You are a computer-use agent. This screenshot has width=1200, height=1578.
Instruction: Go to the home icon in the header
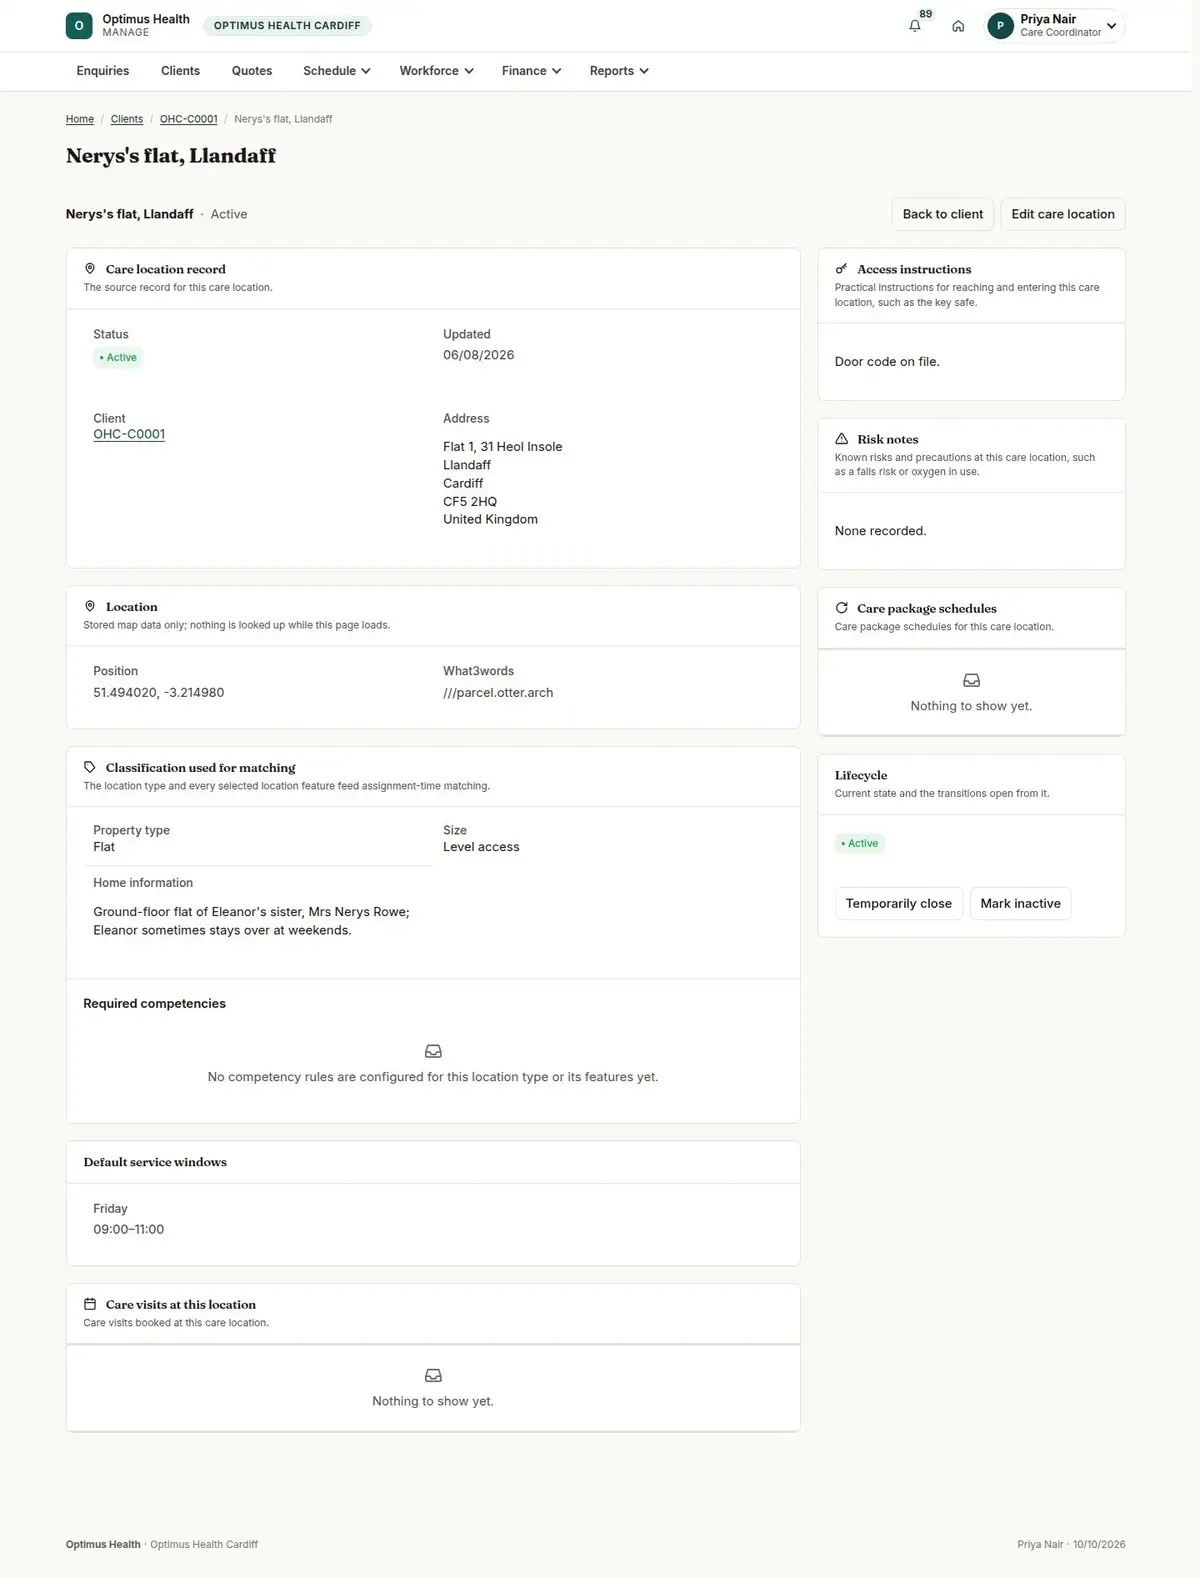[x=958, y=26]
